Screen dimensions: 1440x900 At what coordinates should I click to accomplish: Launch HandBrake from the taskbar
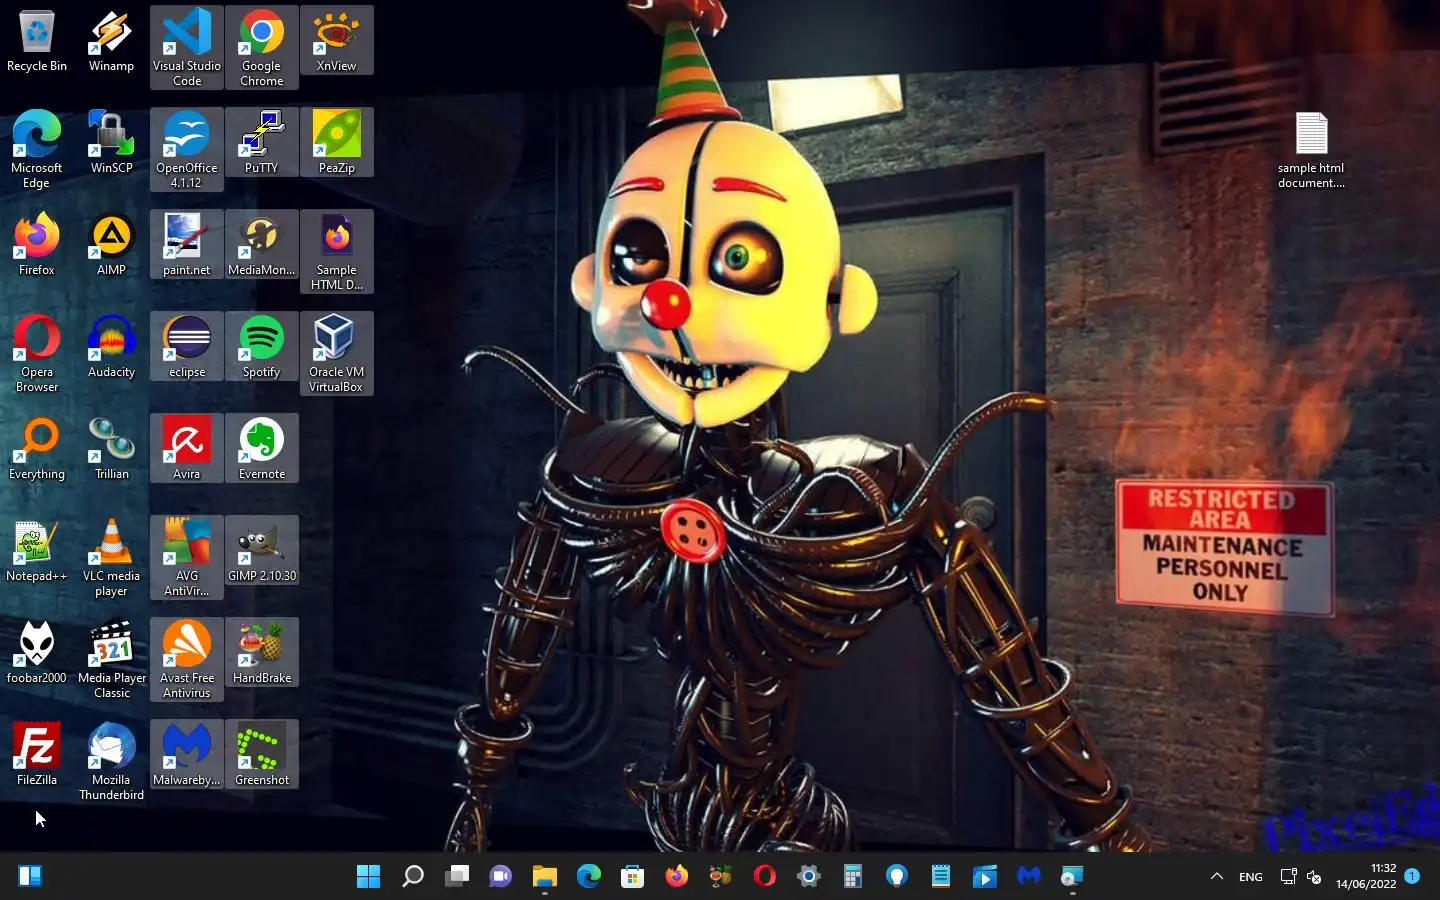point(721,877)
